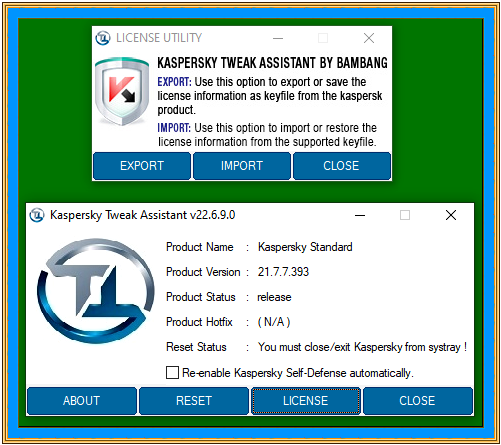This screenshot has width=501, height=445.
Task: Click the product status value 'release'
Action: pyautogui.click(x=274, y=297)
